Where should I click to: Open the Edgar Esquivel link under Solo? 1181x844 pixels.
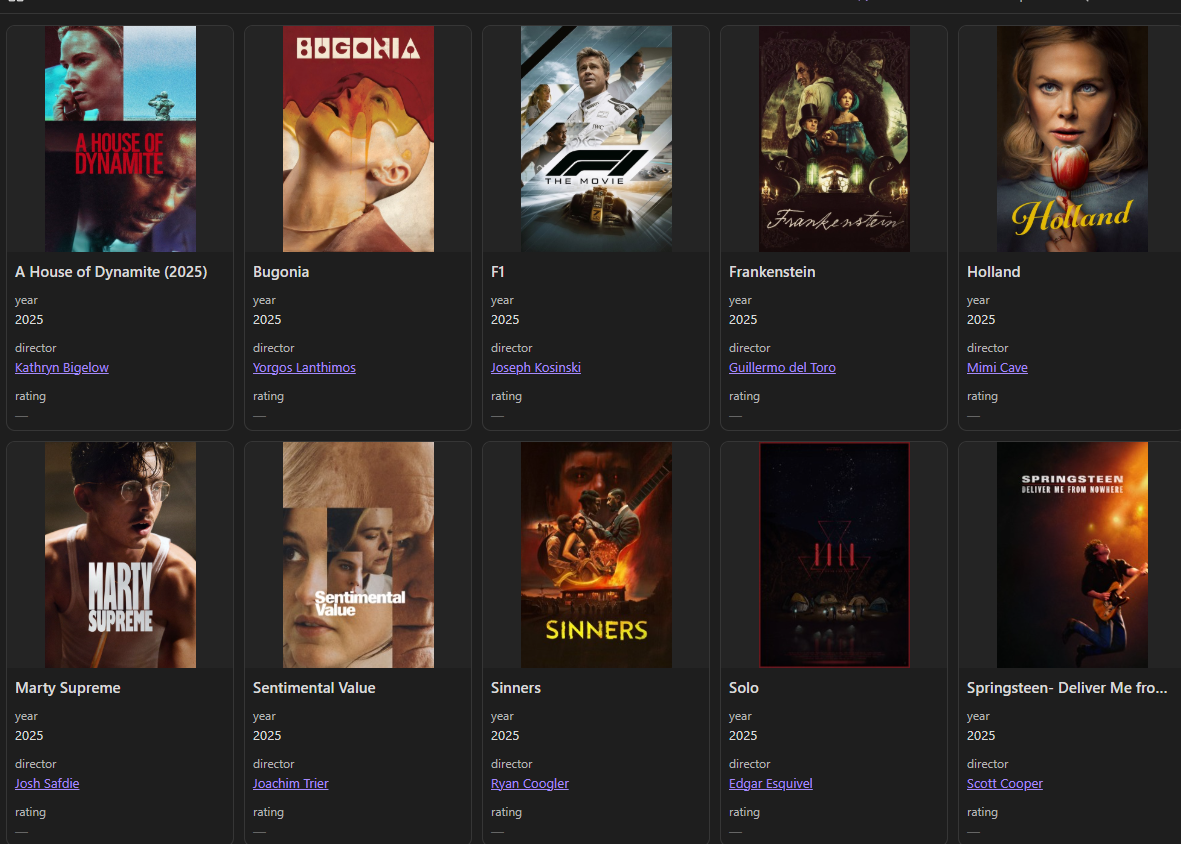pyautogui.click(x=770, y=783)
